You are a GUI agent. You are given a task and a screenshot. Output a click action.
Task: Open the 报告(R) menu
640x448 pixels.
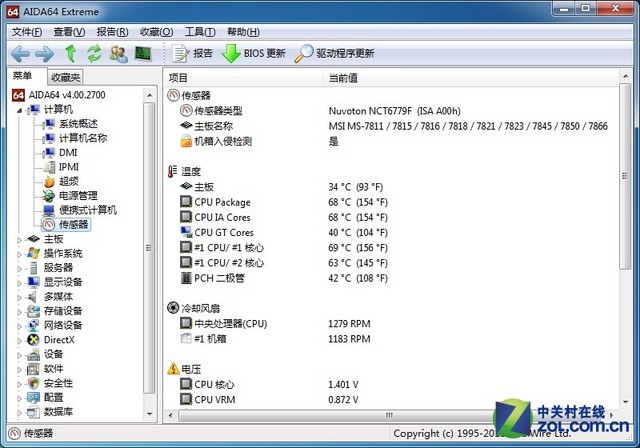[112, 32]
